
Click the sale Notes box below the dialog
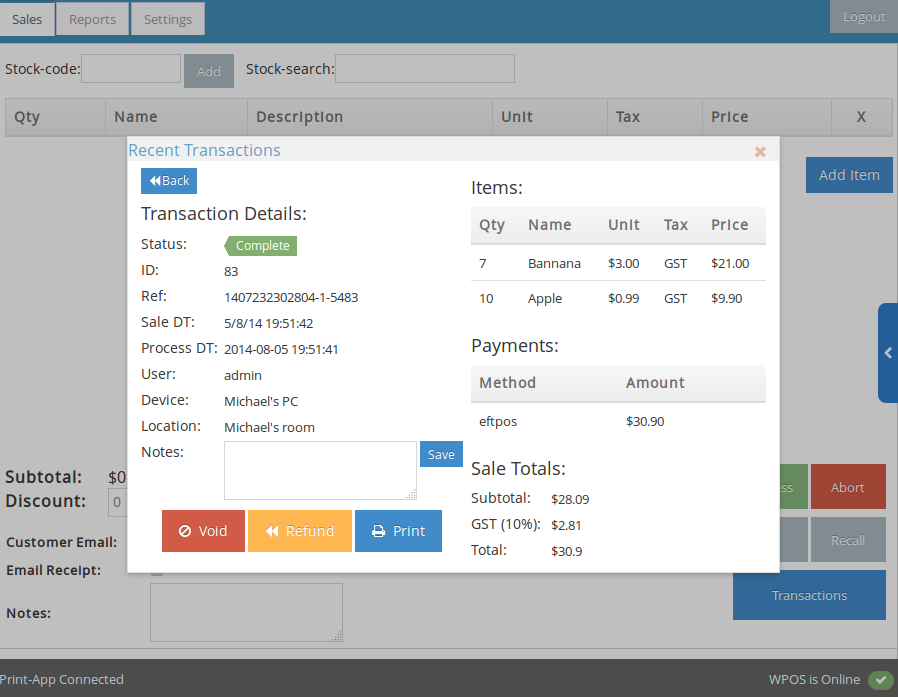[x=246, y=613]
